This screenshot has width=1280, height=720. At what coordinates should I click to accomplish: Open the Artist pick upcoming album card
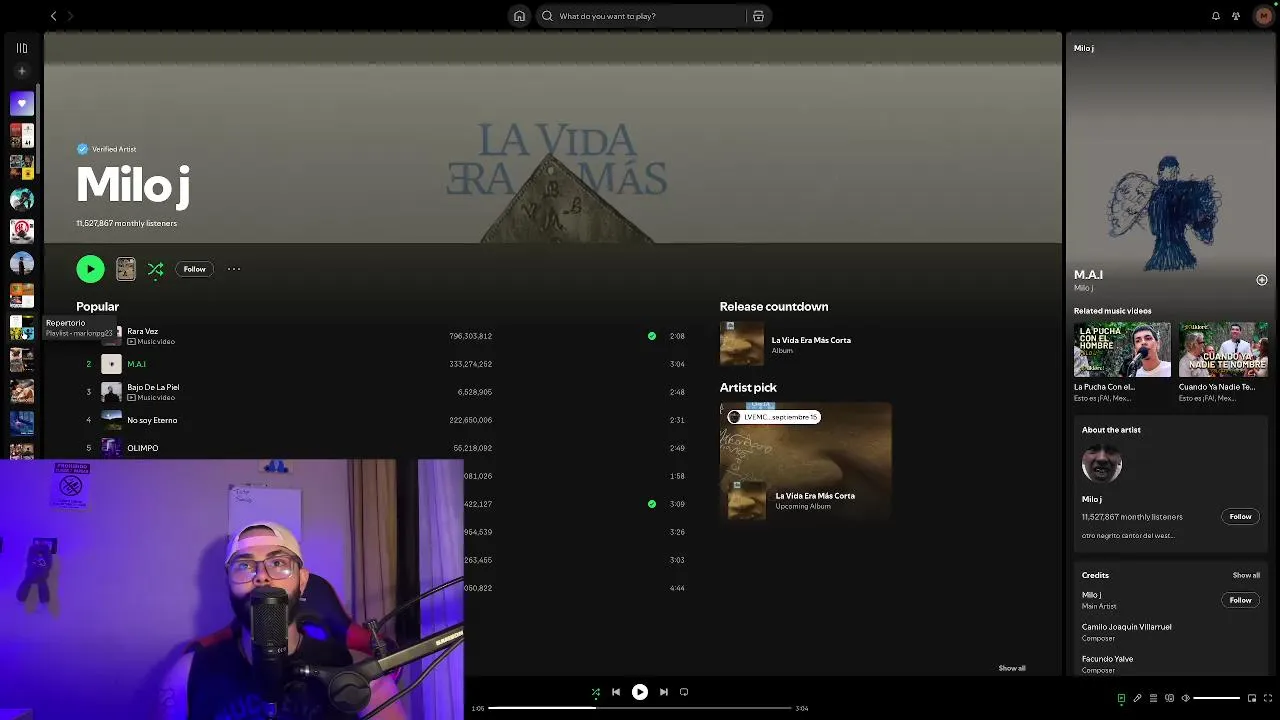click(806, 461)
